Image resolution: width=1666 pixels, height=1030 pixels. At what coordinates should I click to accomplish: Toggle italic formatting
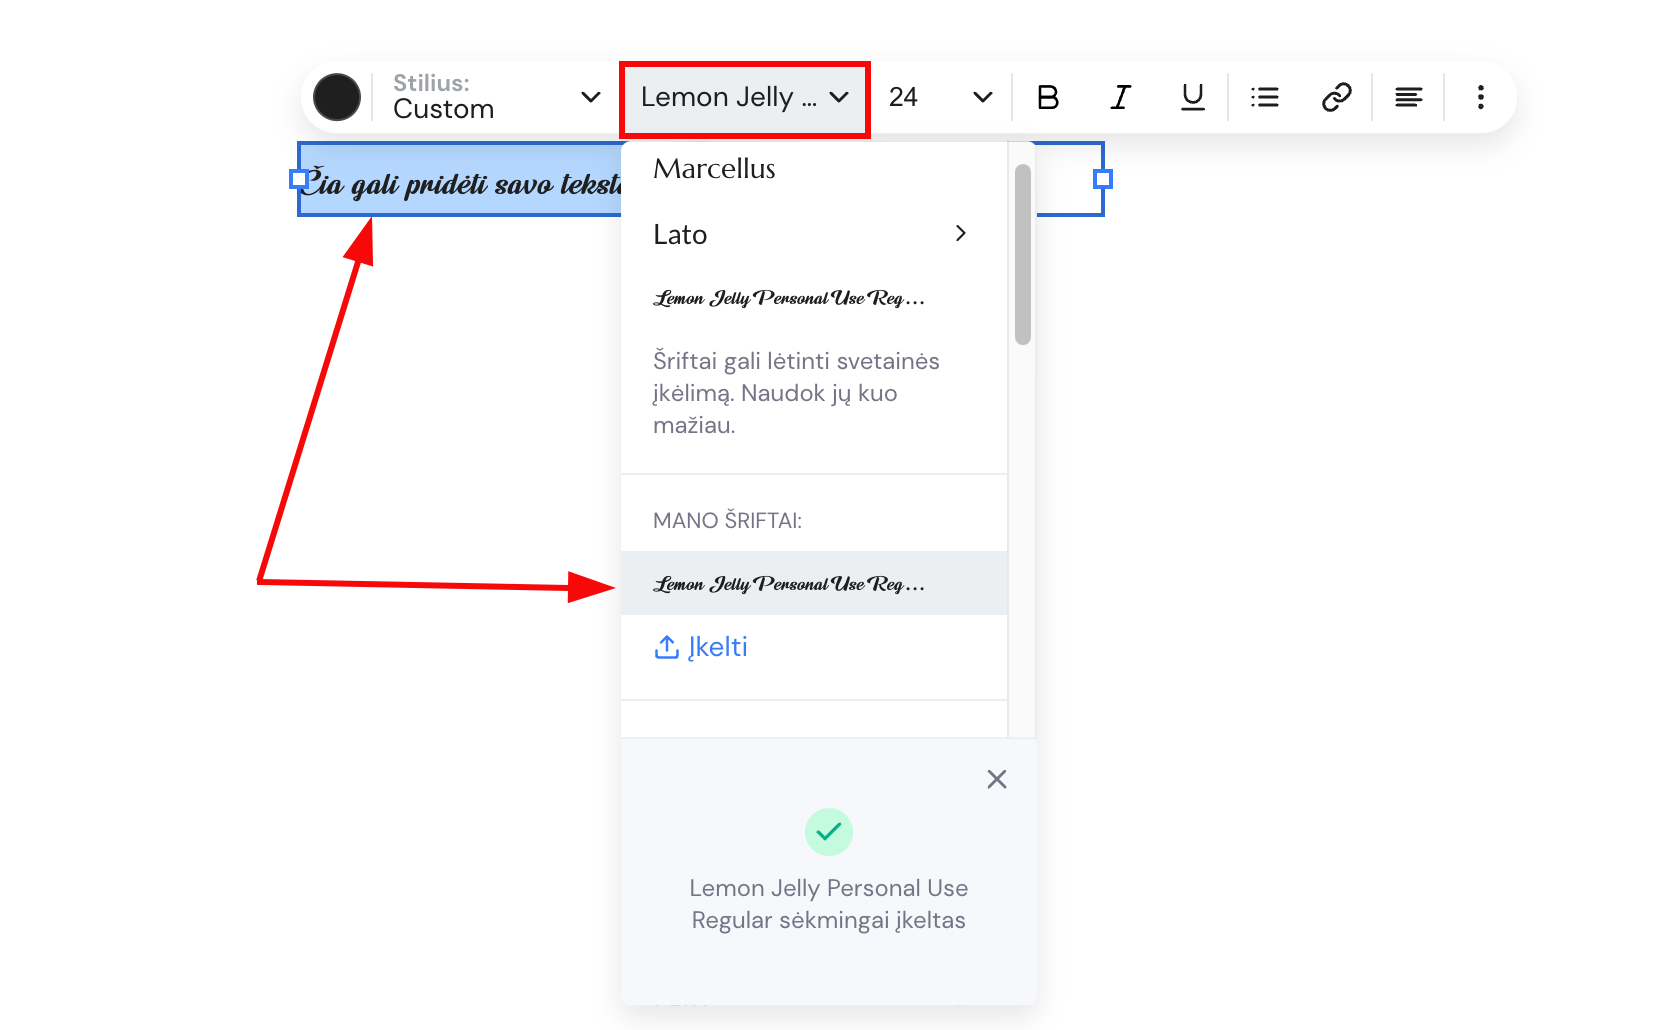1120,97
